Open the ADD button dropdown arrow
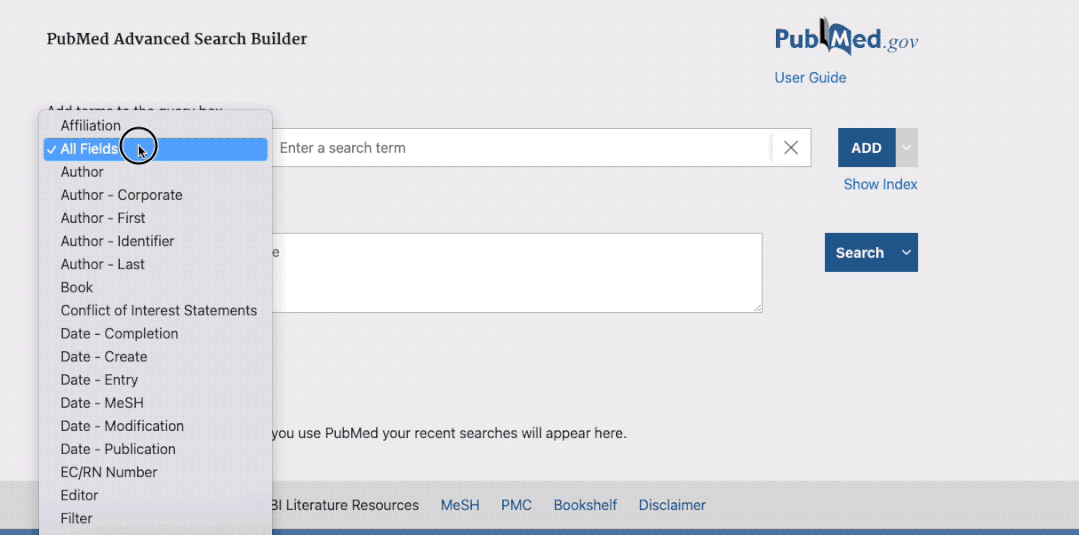 coord(906,148)
